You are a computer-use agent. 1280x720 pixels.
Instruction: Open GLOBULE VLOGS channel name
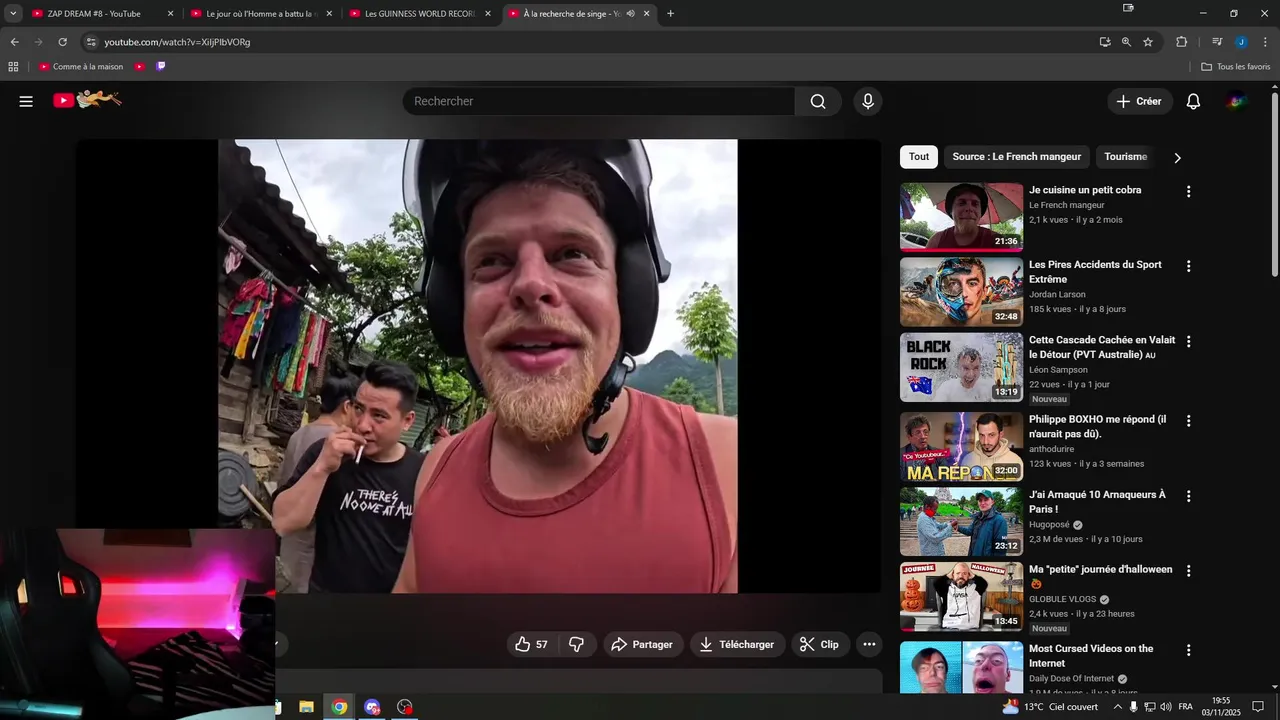click(1062, 600)
